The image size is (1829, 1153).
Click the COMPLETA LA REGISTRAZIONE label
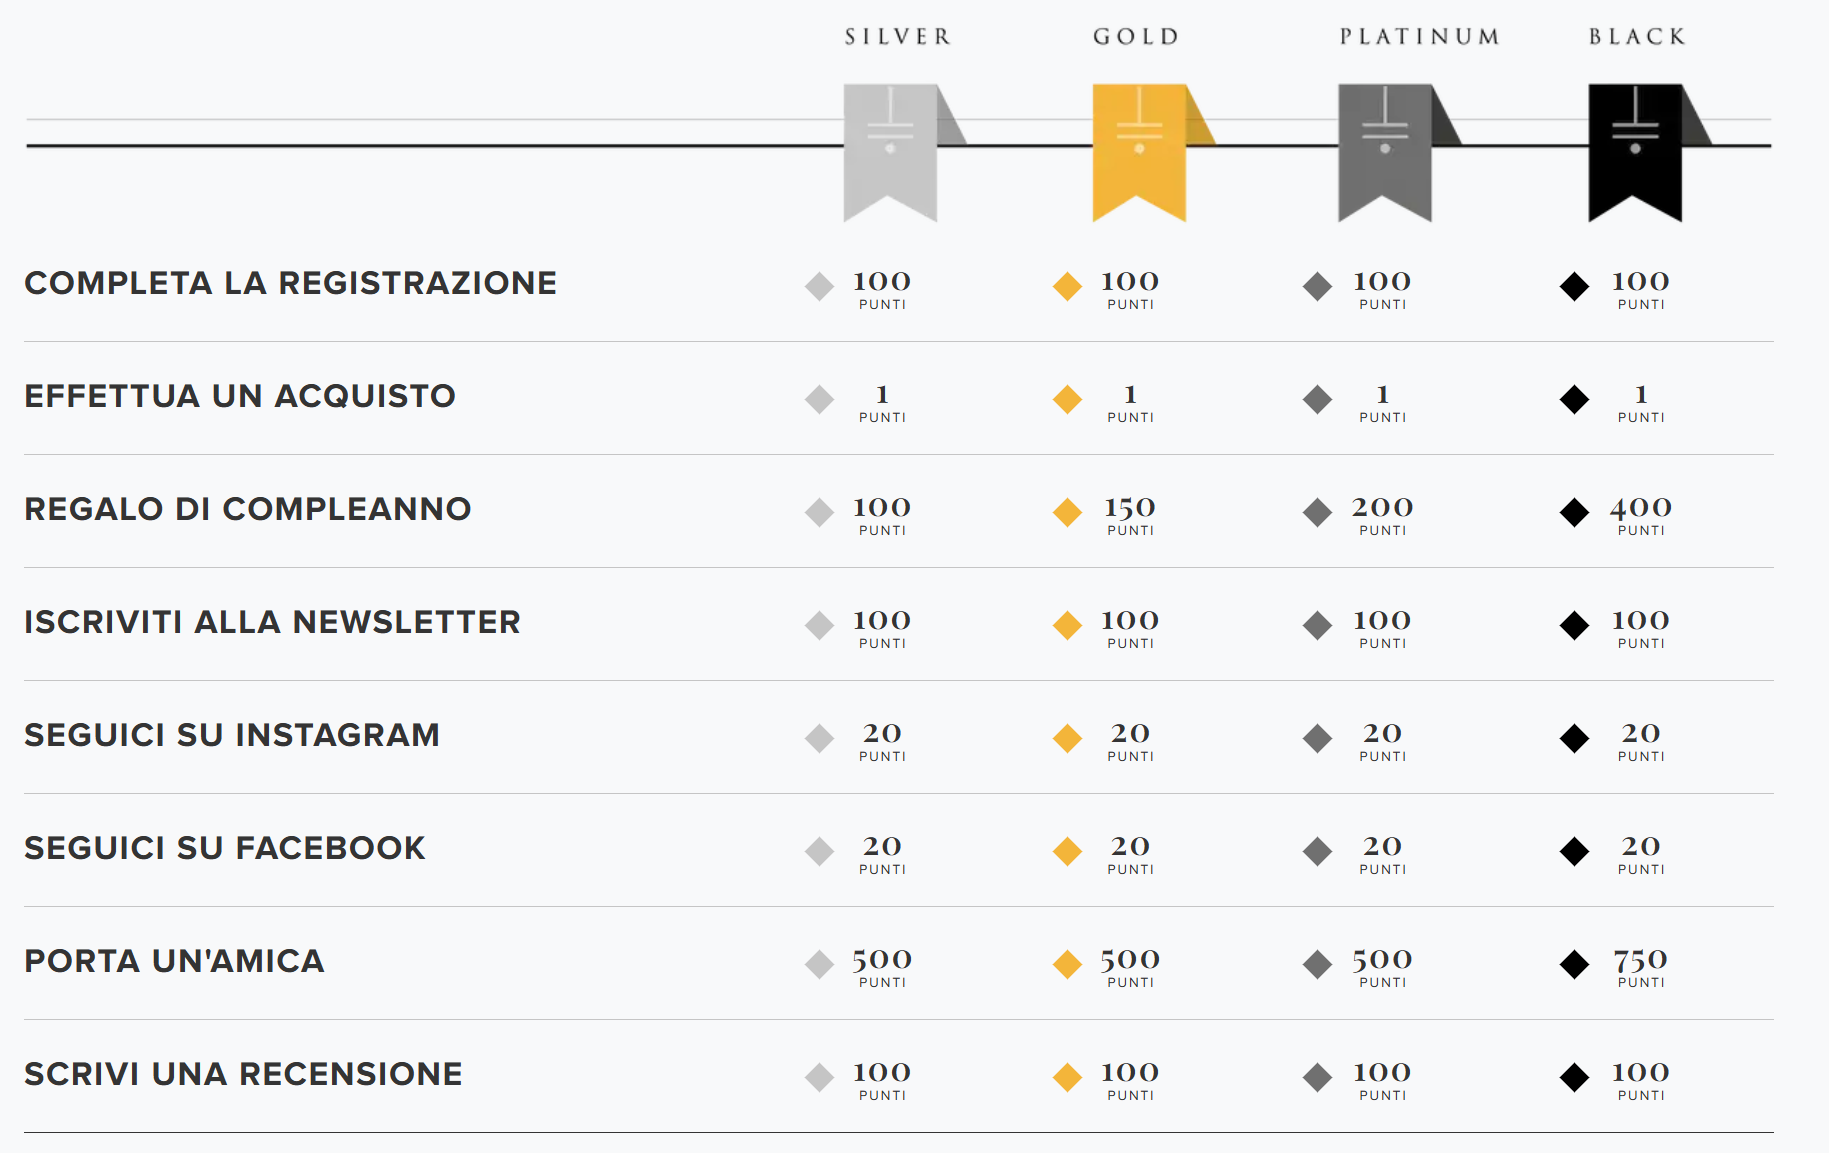click(290, 283)
